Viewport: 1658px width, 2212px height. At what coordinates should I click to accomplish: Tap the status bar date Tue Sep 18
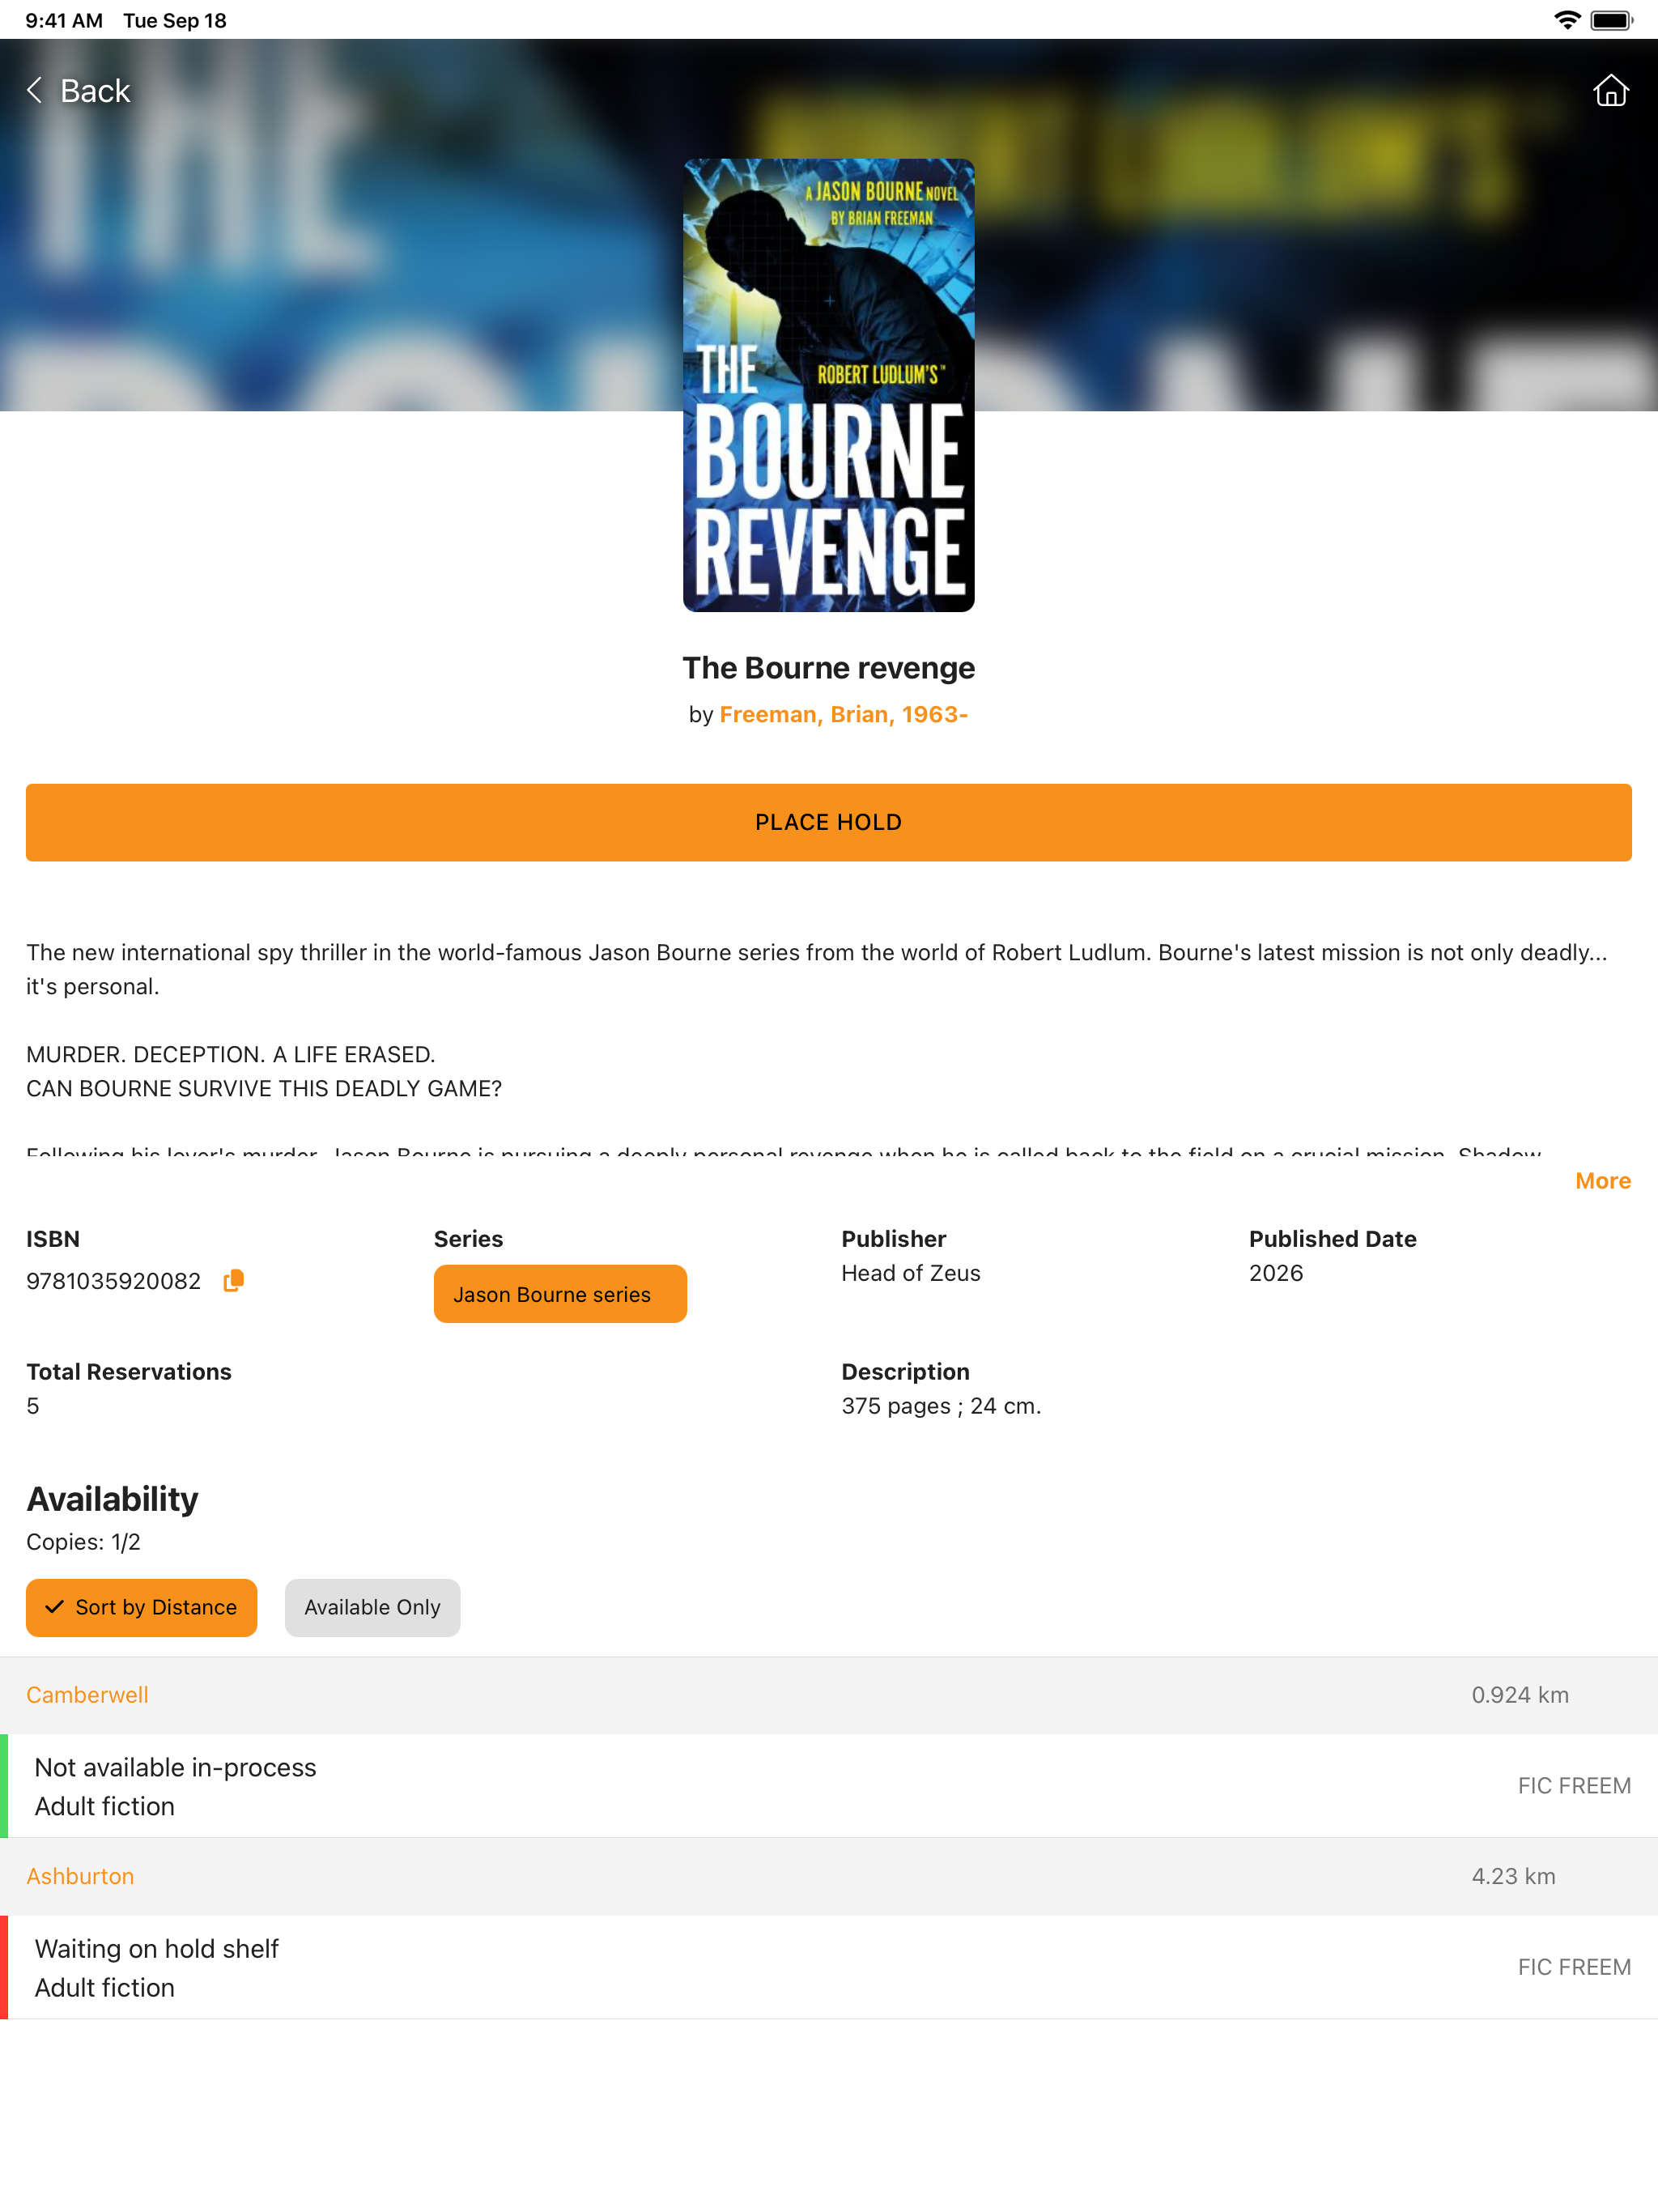pyautogui.click(x=175, y=20)
